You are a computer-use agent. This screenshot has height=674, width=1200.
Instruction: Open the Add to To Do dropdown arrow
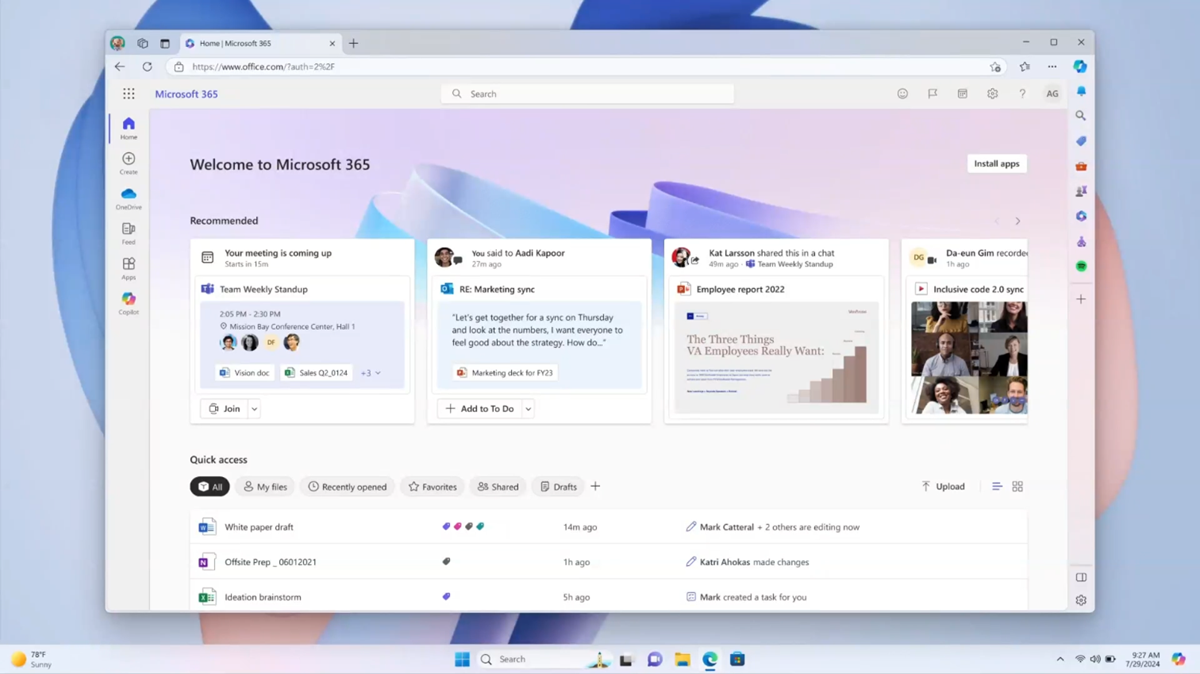(528, 408)
